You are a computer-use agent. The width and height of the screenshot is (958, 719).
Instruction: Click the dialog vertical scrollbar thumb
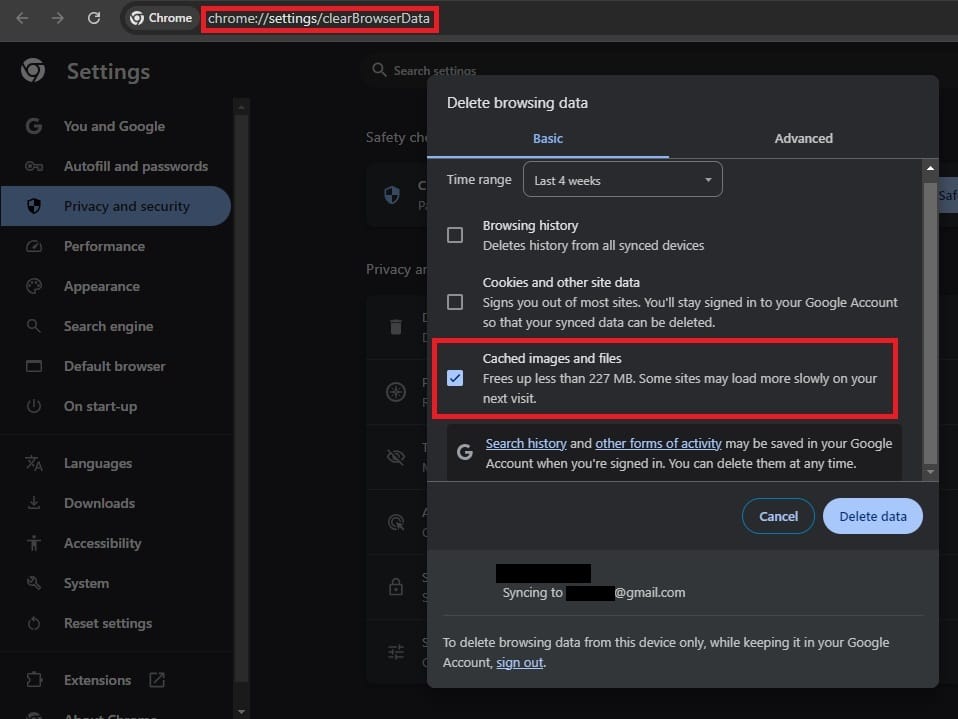(x=930, y=324)
